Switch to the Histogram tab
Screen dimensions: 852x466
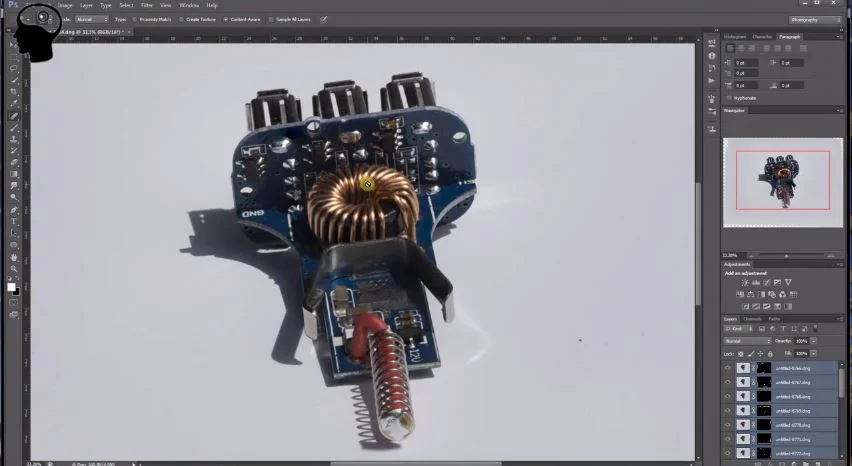(735, 36)
